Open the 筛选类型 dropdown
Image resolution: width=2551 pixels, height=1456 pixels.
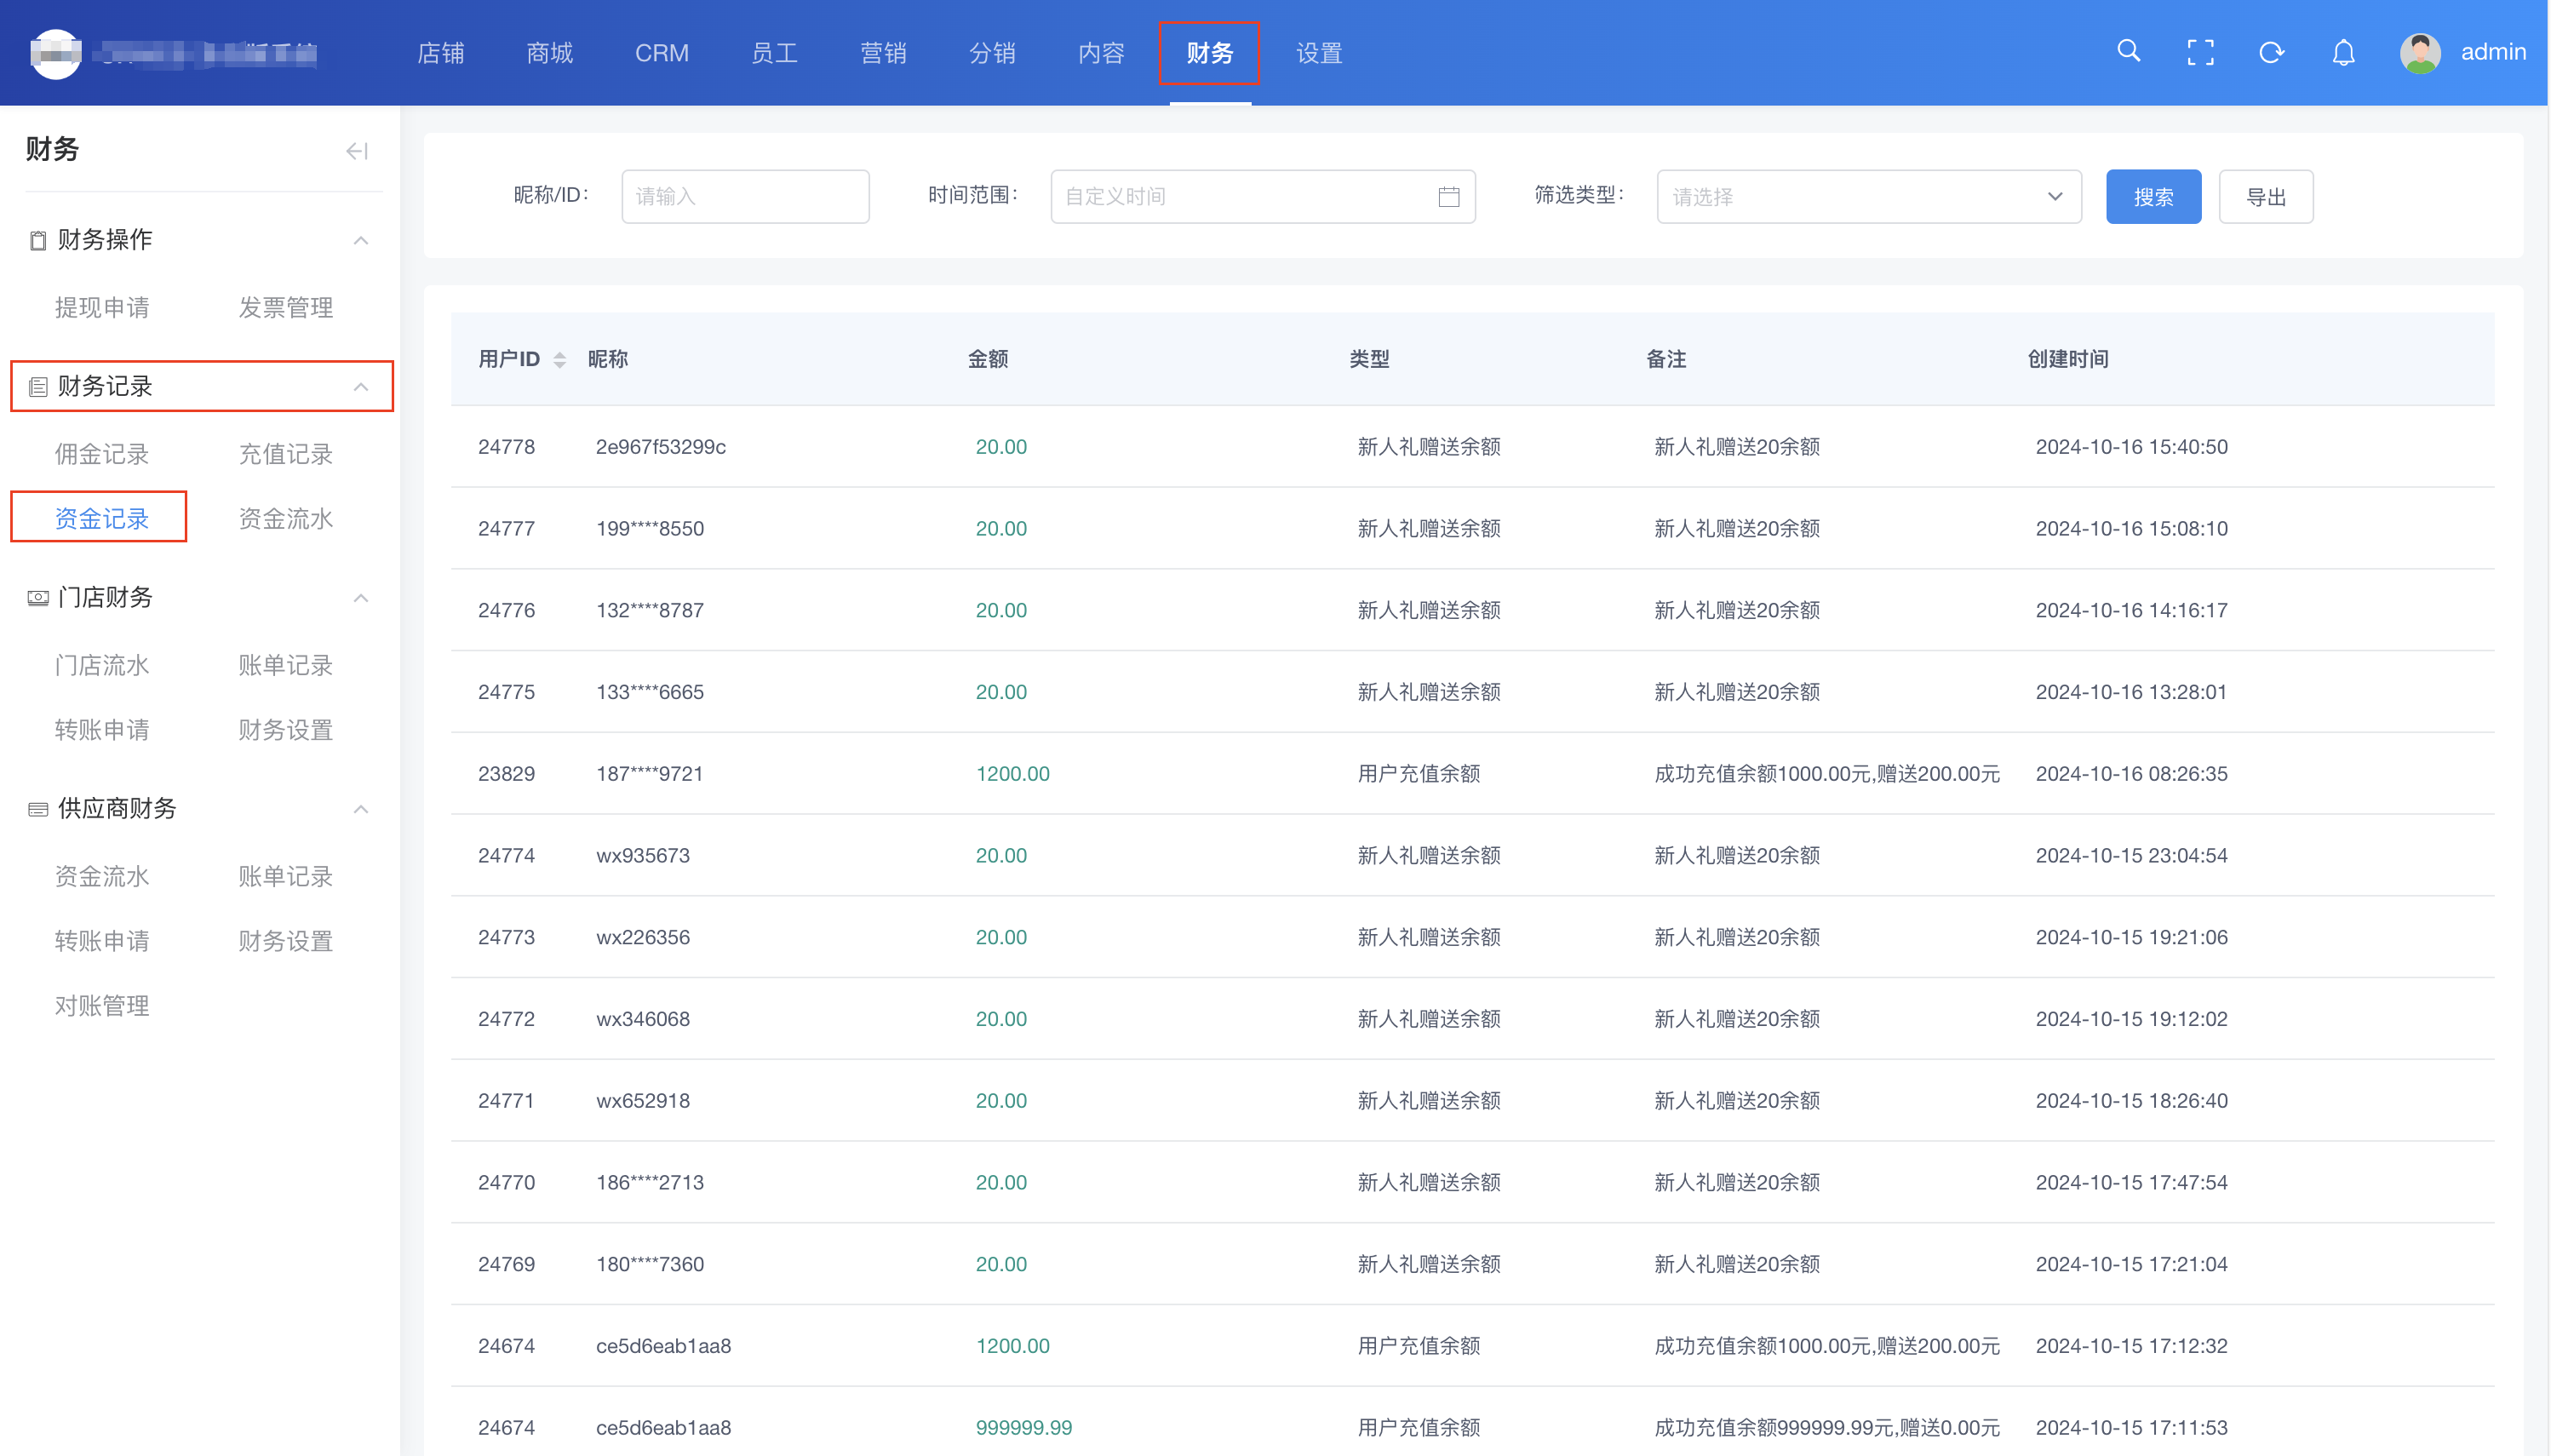click(1868, 196)
